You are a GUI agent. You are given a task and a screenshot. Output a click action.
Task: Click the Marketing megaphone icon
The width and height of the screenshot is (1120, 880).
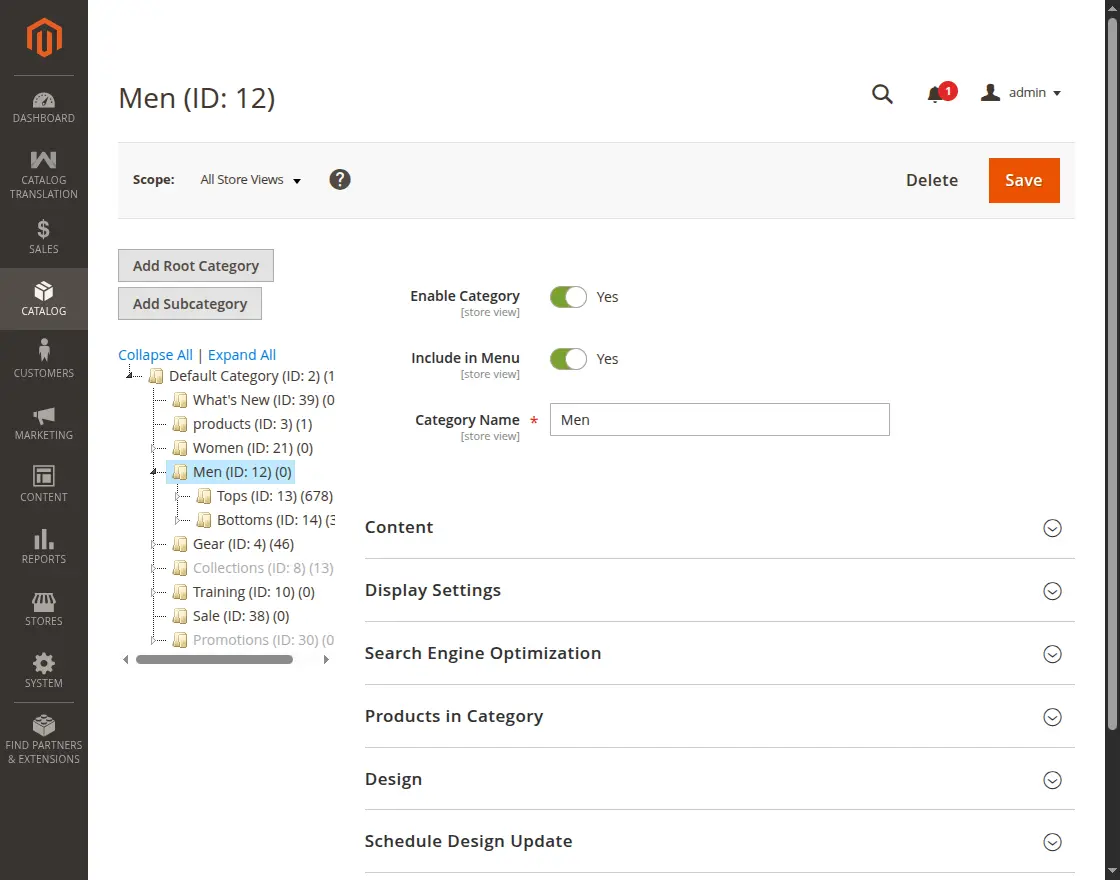click(x=43, y=422)
